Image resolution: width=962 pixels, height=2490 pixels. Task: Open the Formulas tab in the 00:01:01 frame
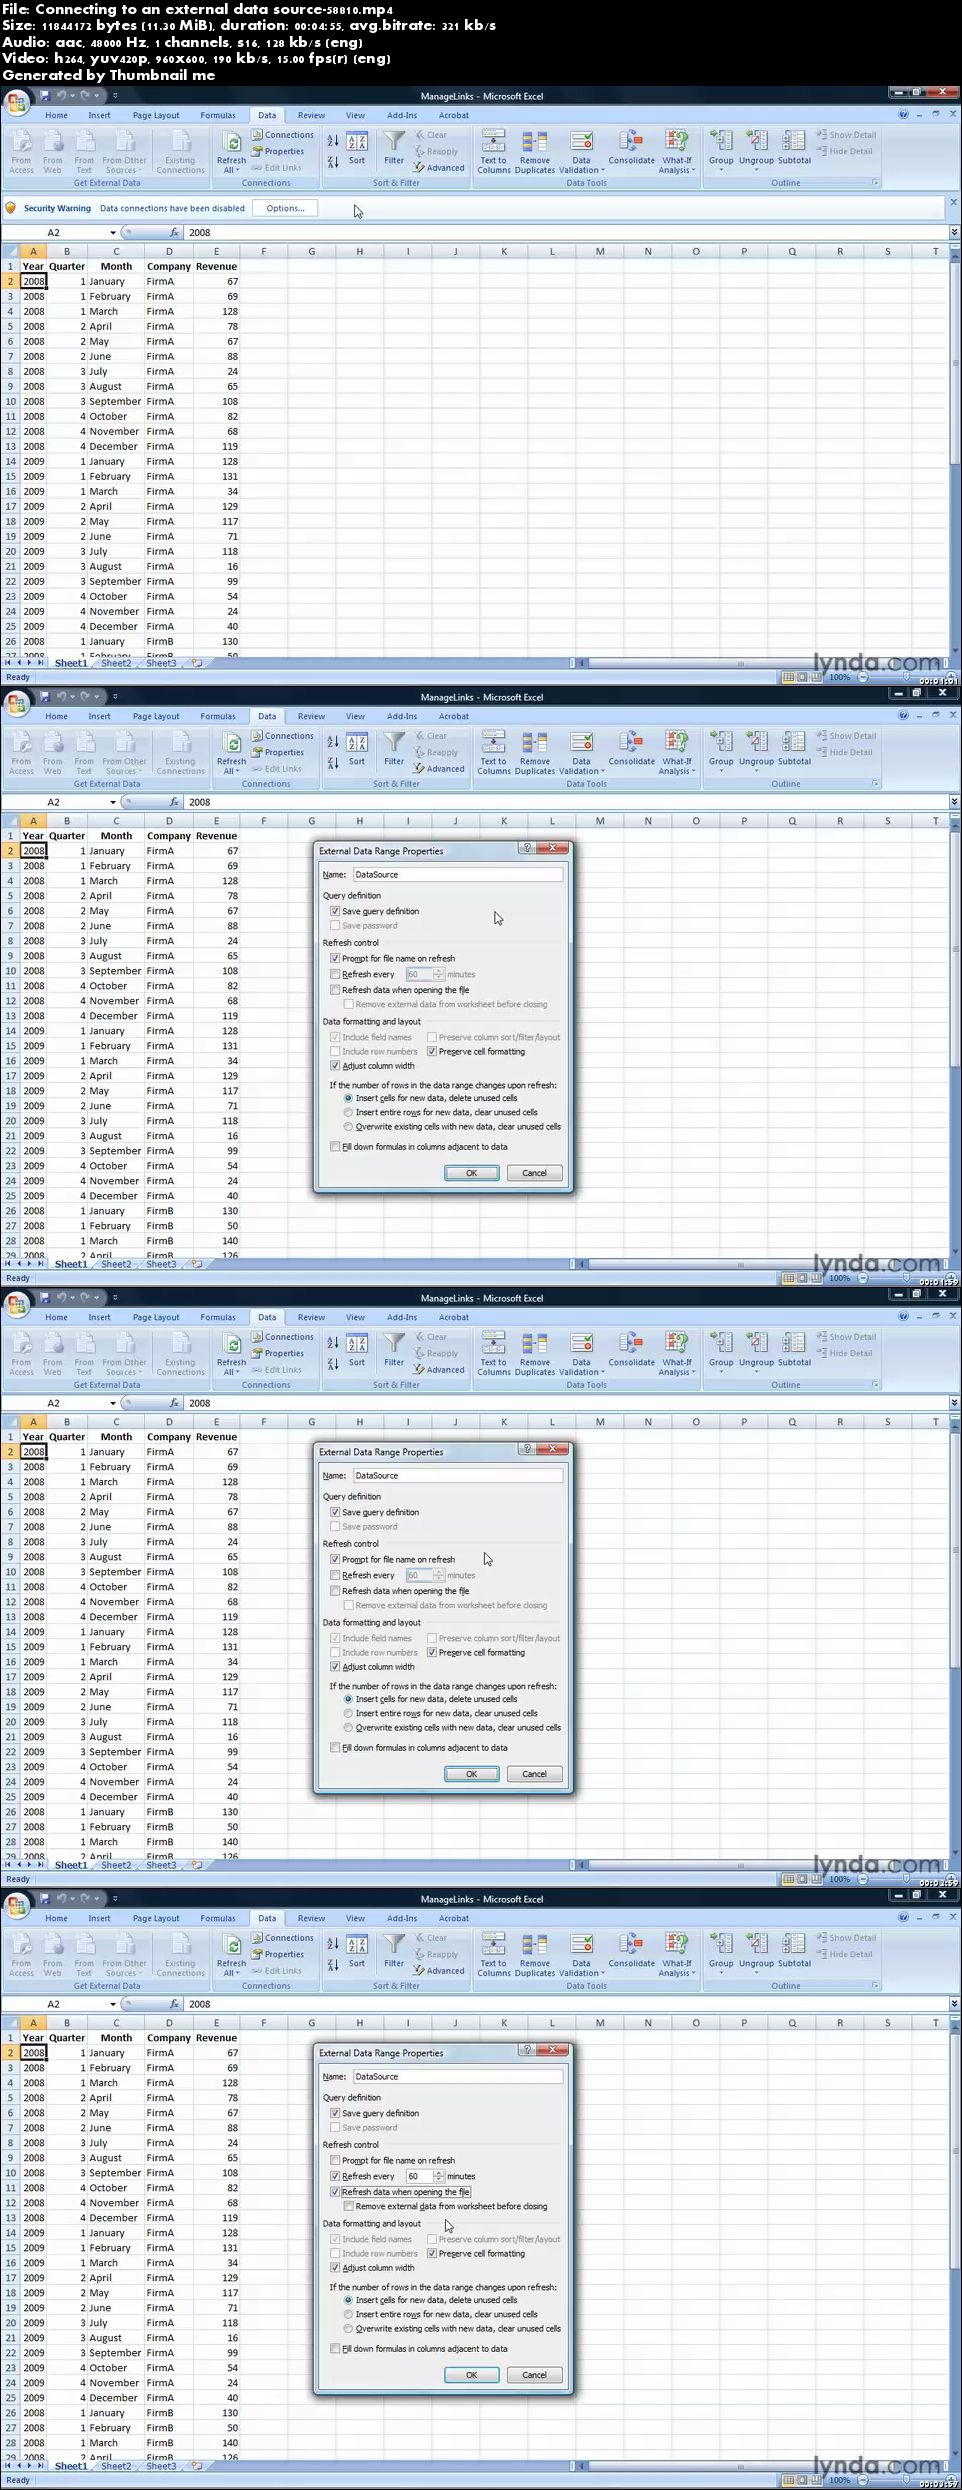[x=218, y=115]
